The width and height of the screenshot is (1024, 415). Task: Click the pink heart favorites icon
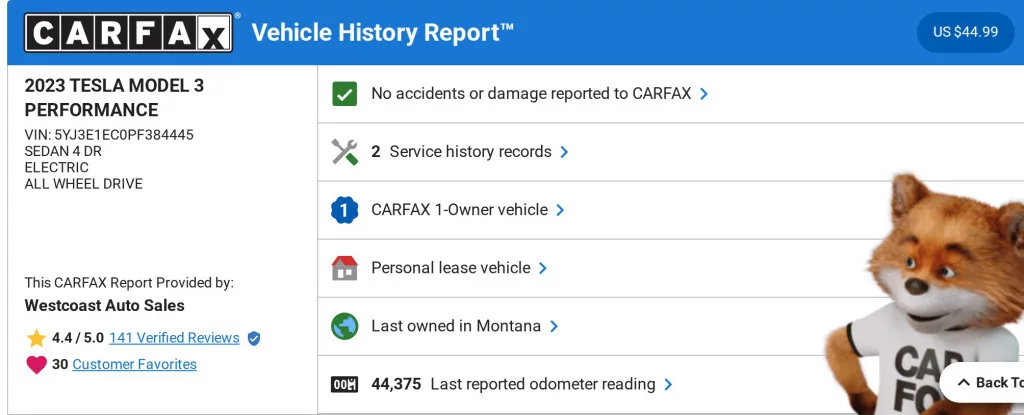[x=36, y=365]
